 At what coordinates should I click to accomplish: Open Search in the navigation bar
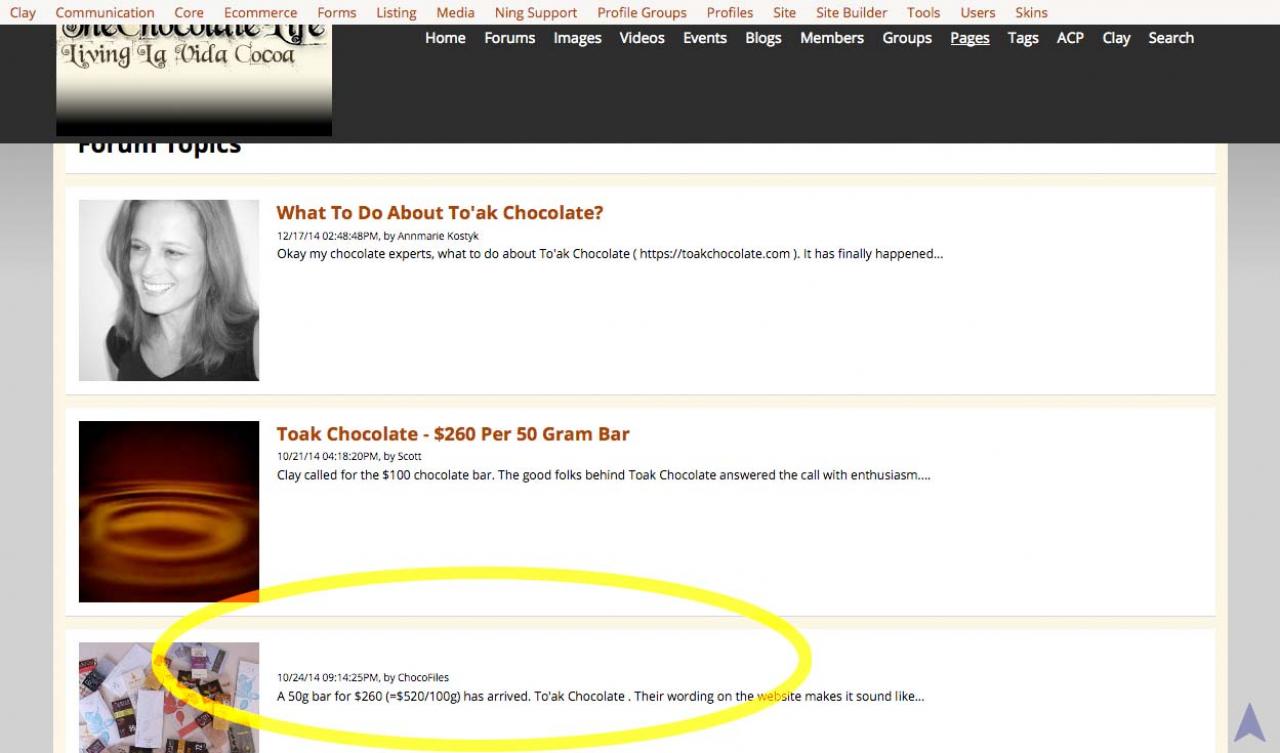coord(1171,38)
